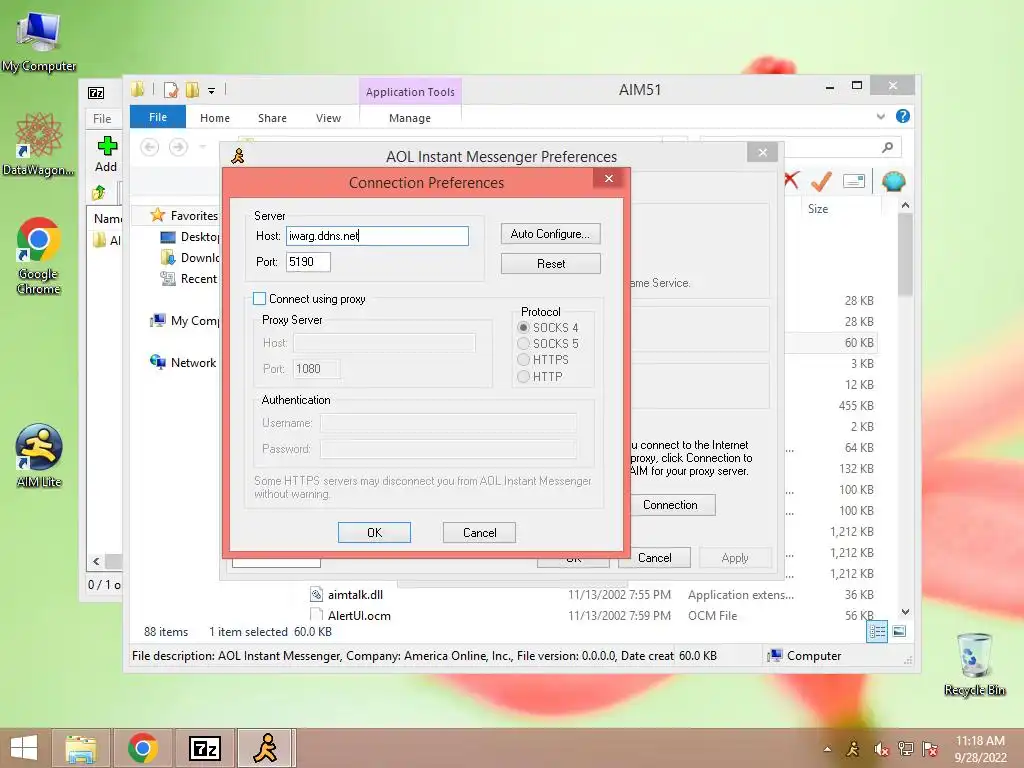1024x768 pixels.
Task: Click the orange checkmark toolbar icon
Action: tap(821, 181)
